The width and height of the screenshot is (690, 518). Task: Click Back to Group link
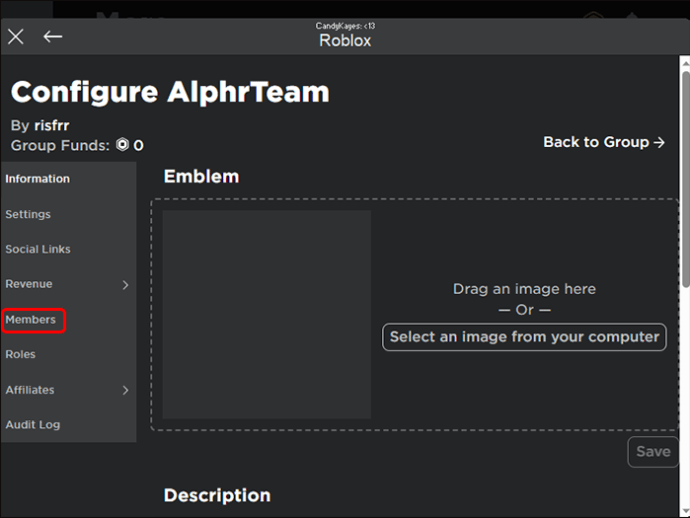[604, 142]
